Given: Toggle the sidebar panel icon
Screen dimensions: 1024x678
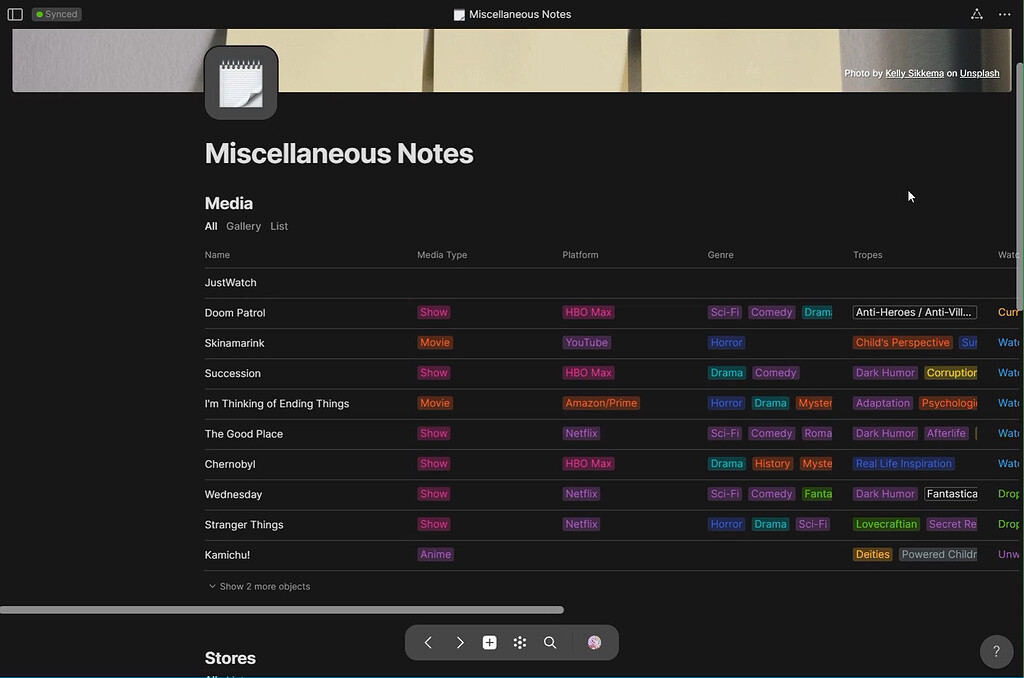Looking at the screenshot, I should 15,14.
